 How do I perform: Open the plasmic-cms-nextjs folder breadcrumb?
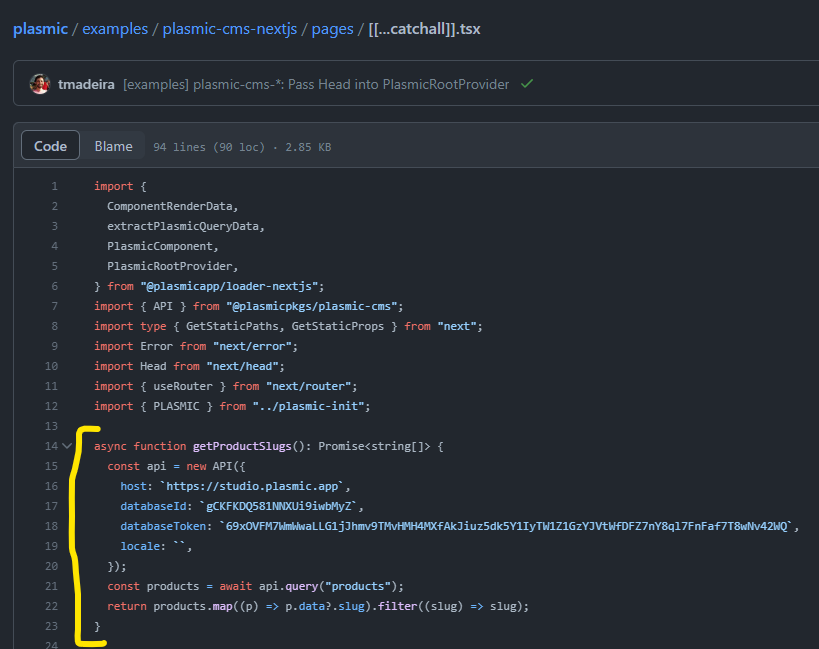(x=229, y=29)
